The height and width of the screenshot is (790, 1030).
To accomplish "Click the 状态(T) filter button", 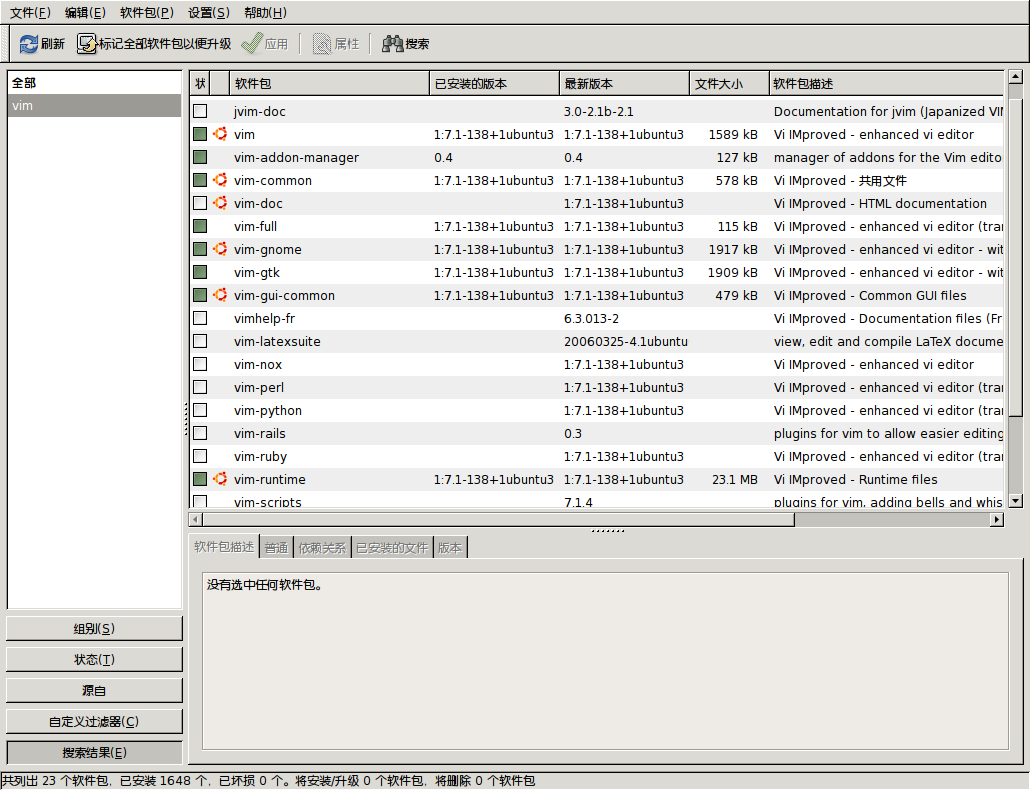I will click(94, 659).
